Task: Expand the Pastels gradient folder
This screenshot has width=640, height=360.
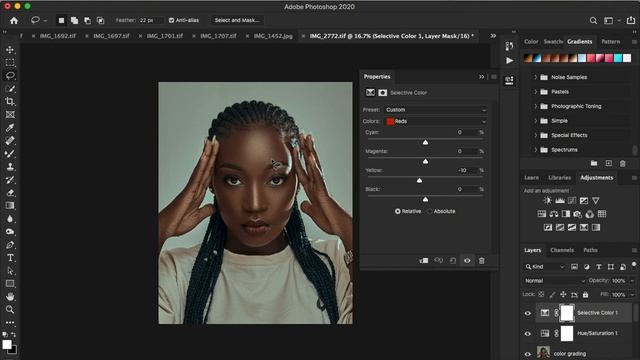Action: coord(536,92)
